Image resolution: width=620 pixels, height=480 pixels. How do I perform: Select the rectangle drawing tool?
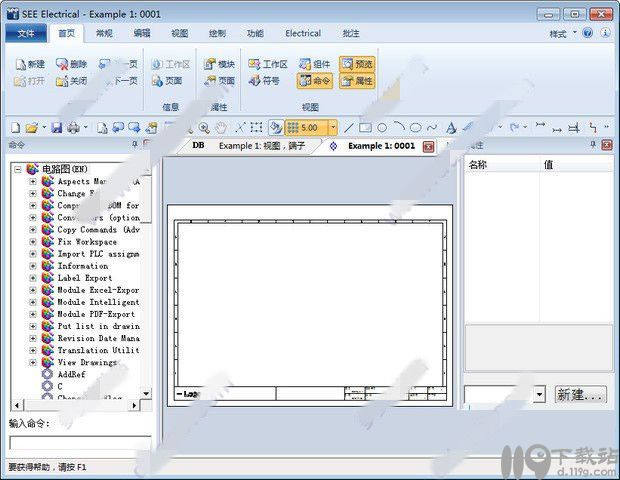365,127
